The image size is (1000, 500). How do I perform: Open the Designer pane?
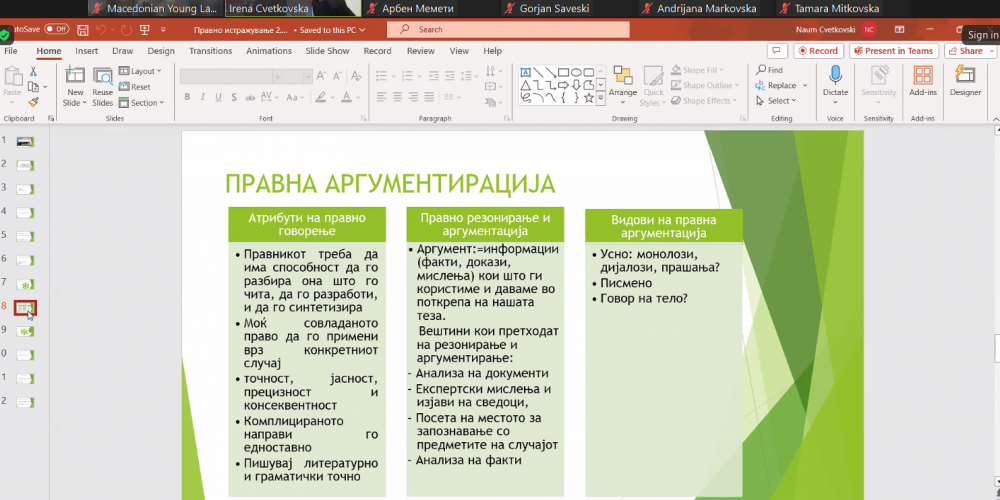(x=965, y=80)
